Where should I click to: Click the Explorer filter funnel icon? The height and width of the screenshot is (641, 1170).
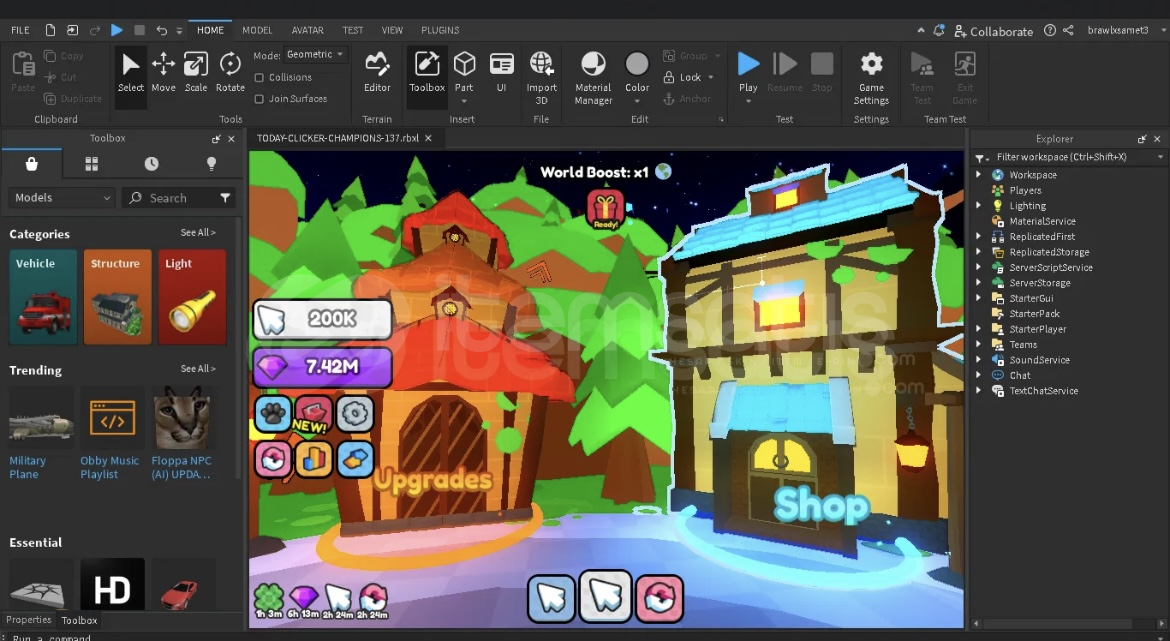tap(980, 157)
